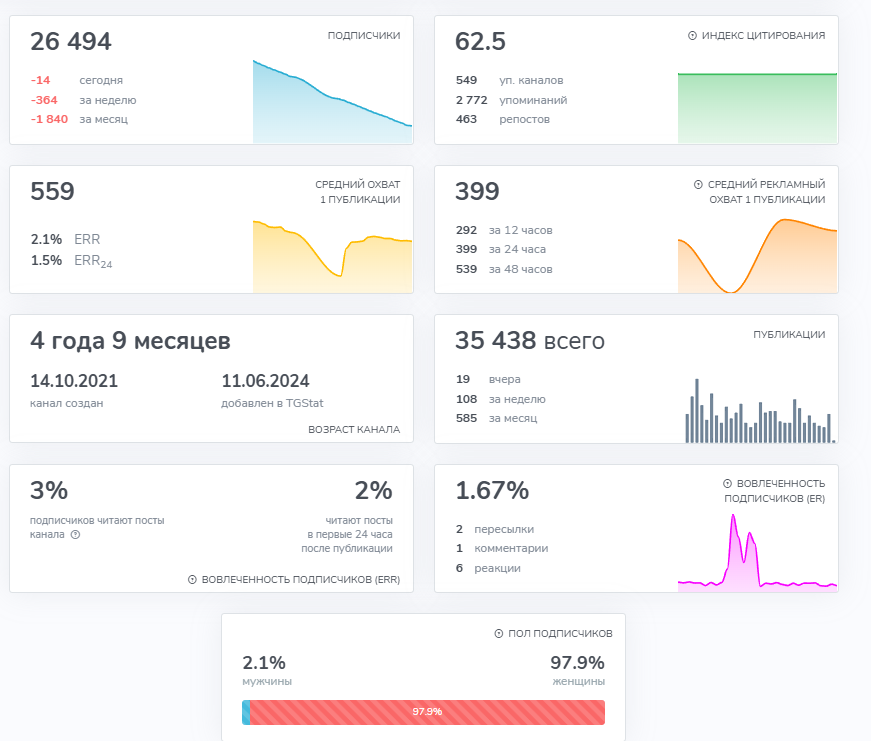Click the '4 года 9 месяцев' heading
Viewport: 871px width, 741px height.
point(130,341)
